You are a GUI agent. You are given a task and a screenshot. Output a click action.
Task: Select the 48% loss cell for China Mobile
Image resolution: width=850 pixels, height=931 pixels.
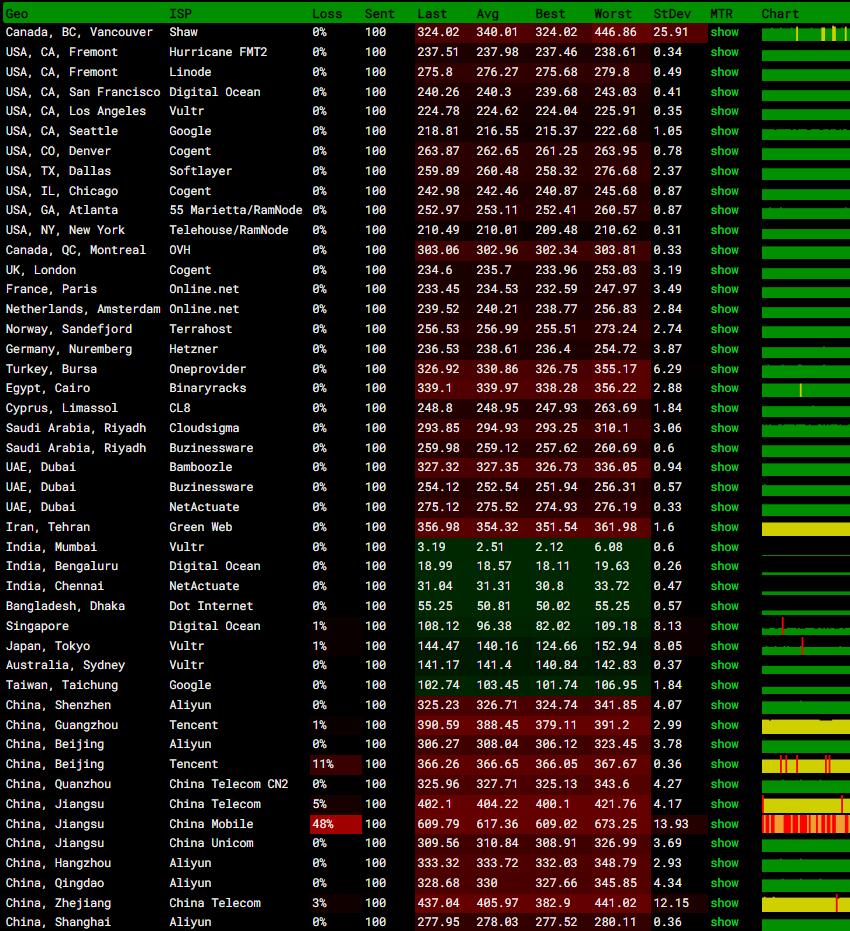click(336, 824)
